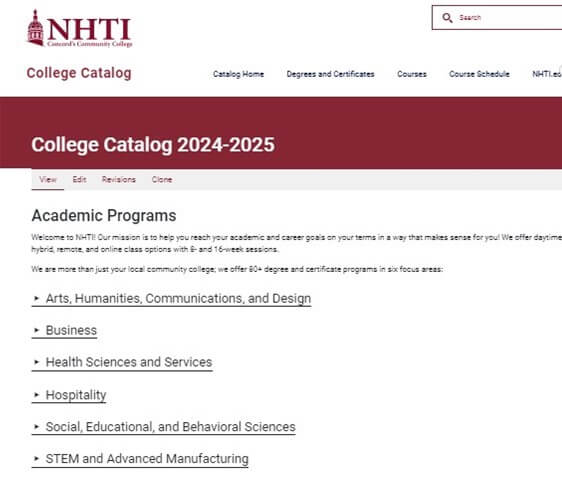Viewport: 562px width, 489px height.
Task: Click the disclosure triangle beside Business
Action: (36, 330)
